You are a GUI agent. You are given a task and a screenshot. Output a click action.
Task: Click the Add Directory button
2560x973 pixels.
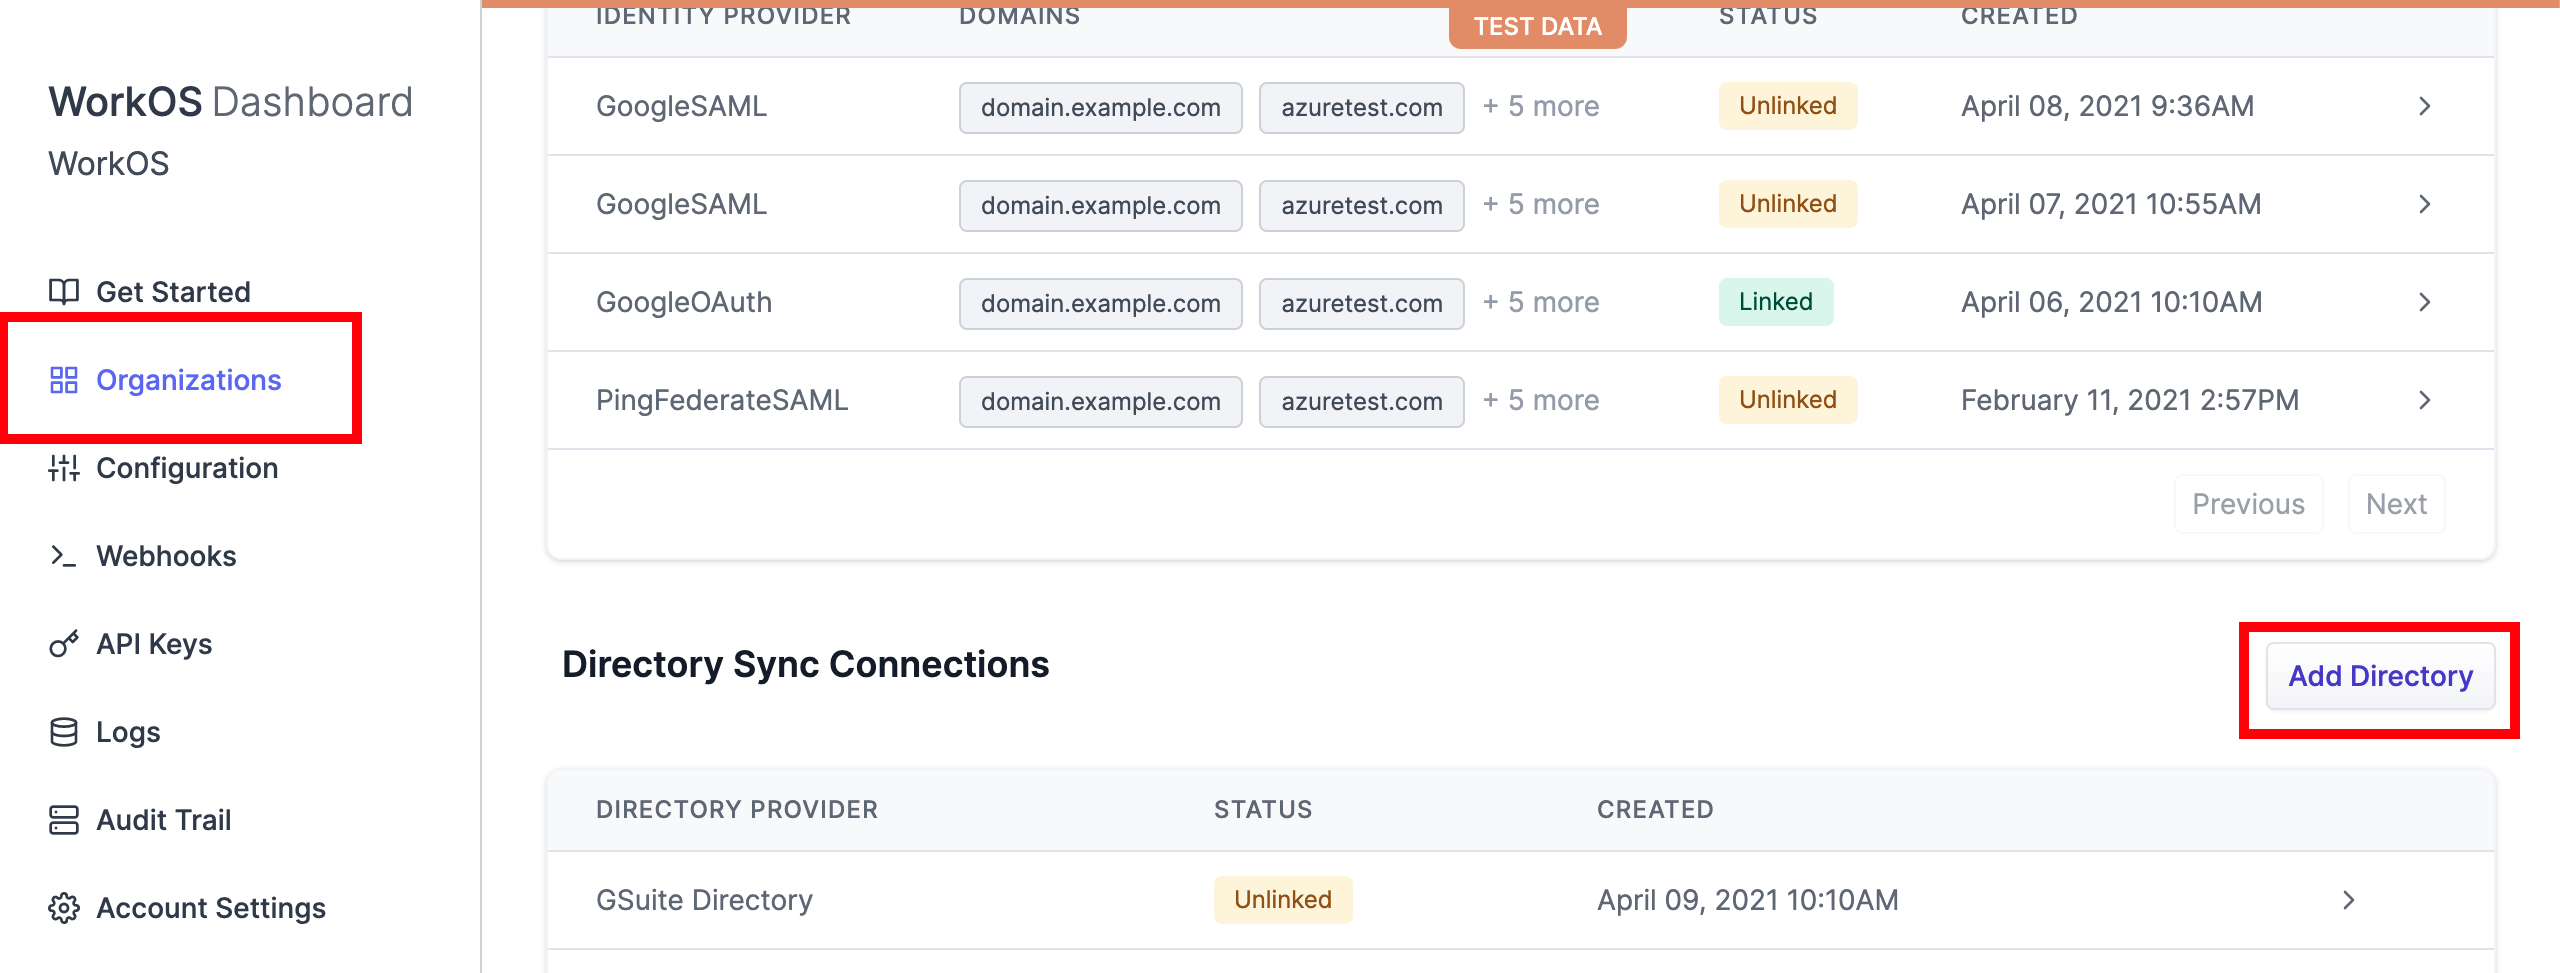tap(2380, 676)
